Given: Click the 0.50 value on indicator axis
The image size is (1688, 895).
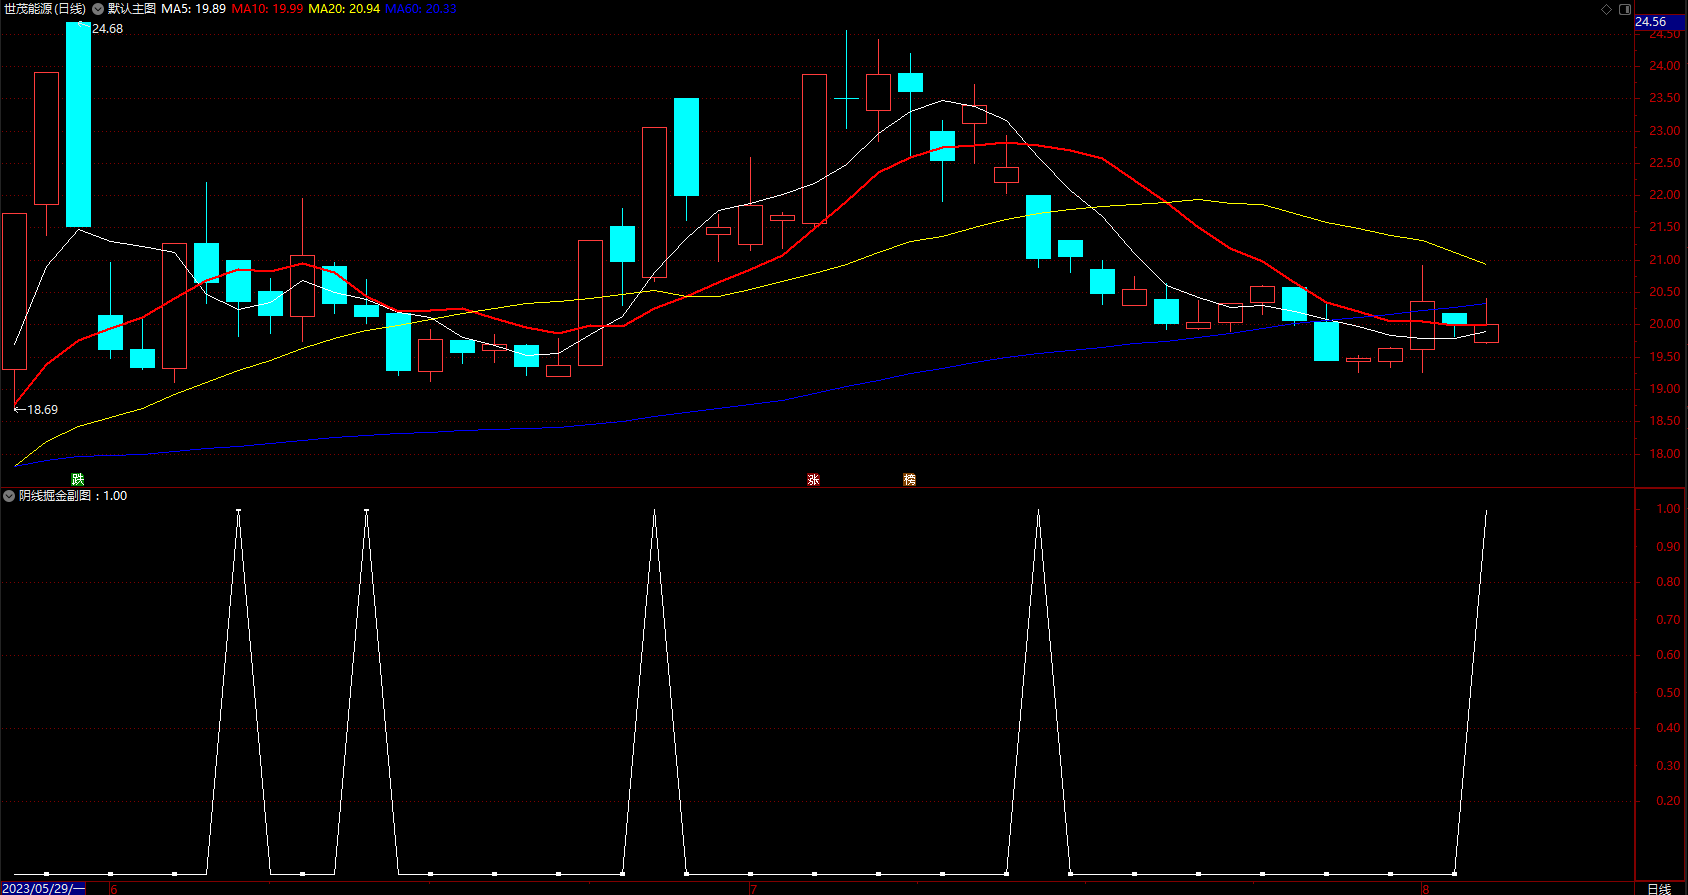Looking at the screenshot, I should (x=1668, y=693).
